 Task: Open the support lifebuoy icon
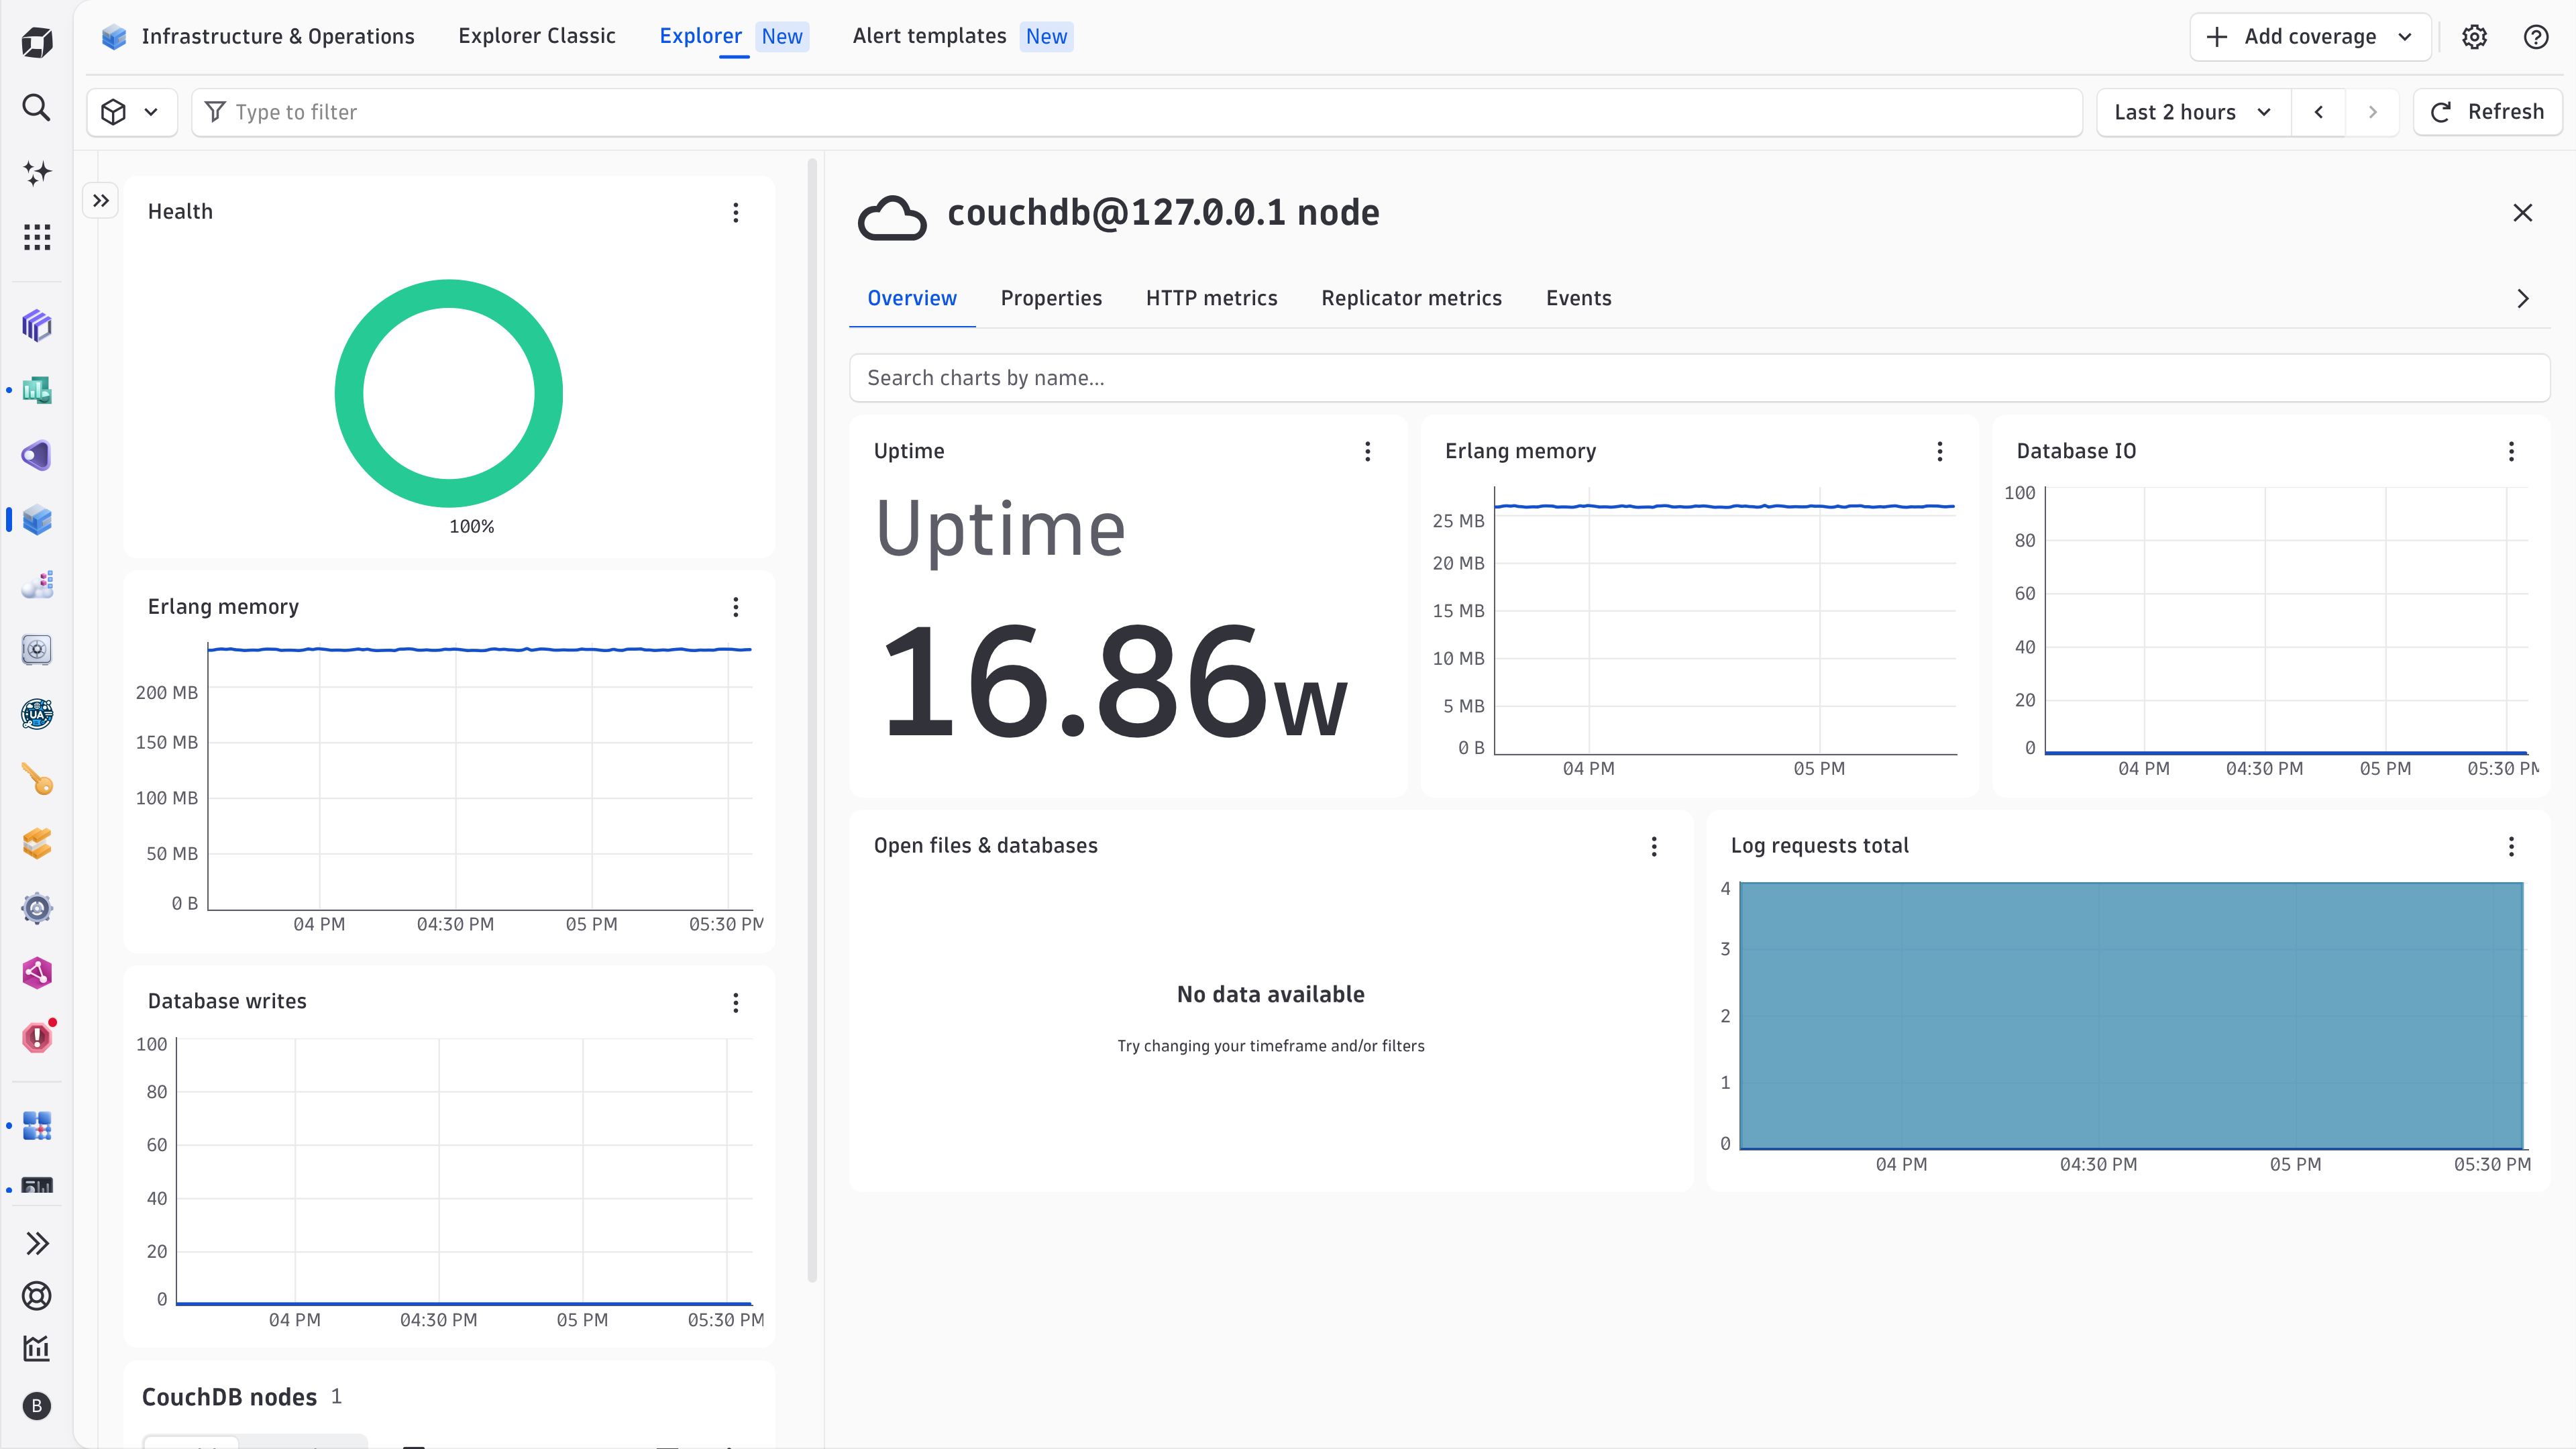tap(37, 1296)
